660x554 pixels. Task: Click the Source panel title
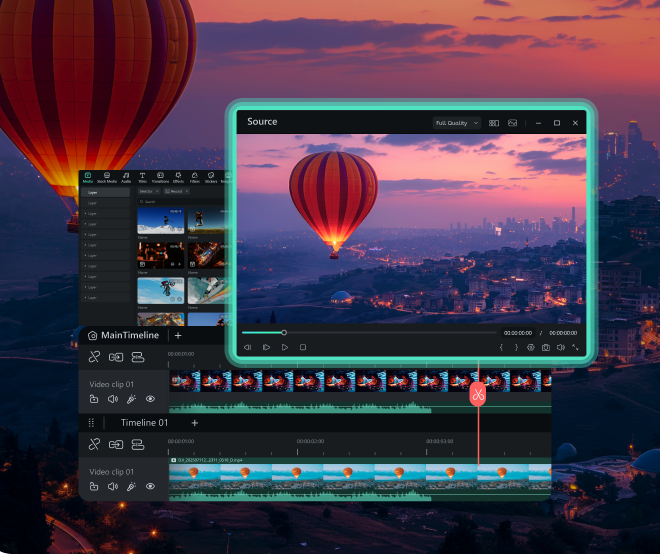[262, 122]
